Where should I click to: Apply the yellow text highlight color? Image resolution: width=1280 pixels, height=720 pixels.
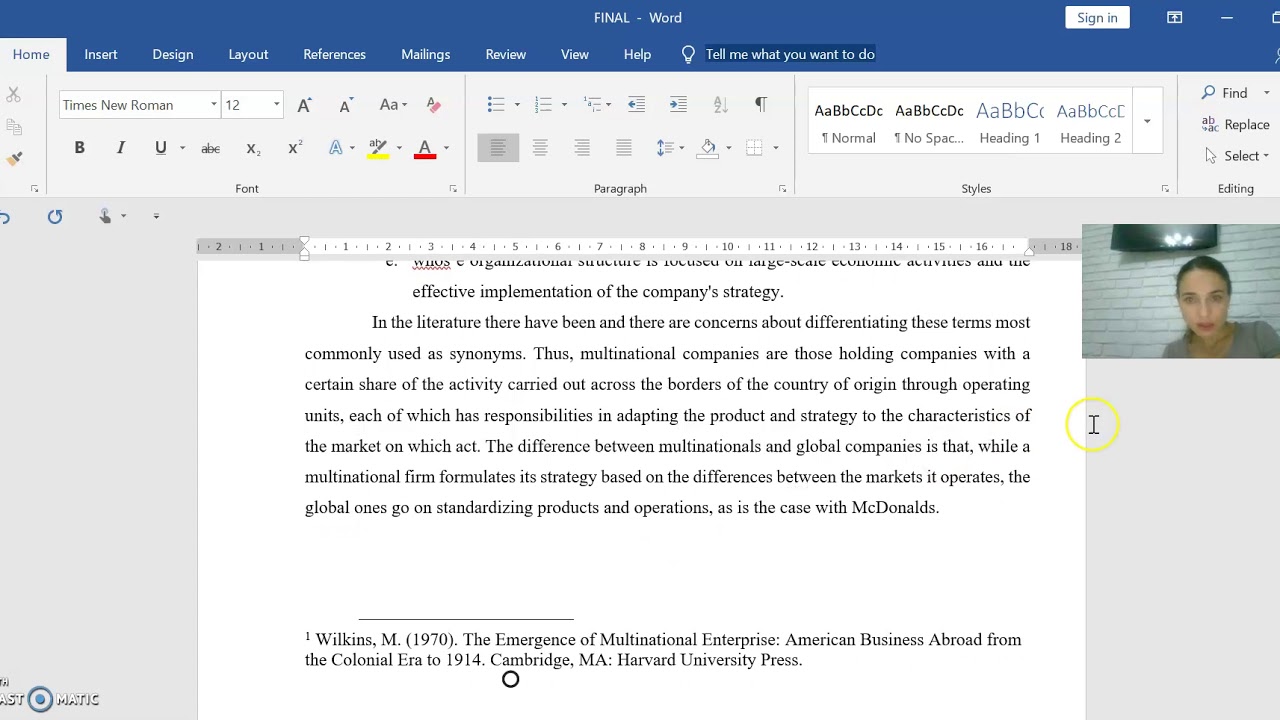click(x=378, y=148)
